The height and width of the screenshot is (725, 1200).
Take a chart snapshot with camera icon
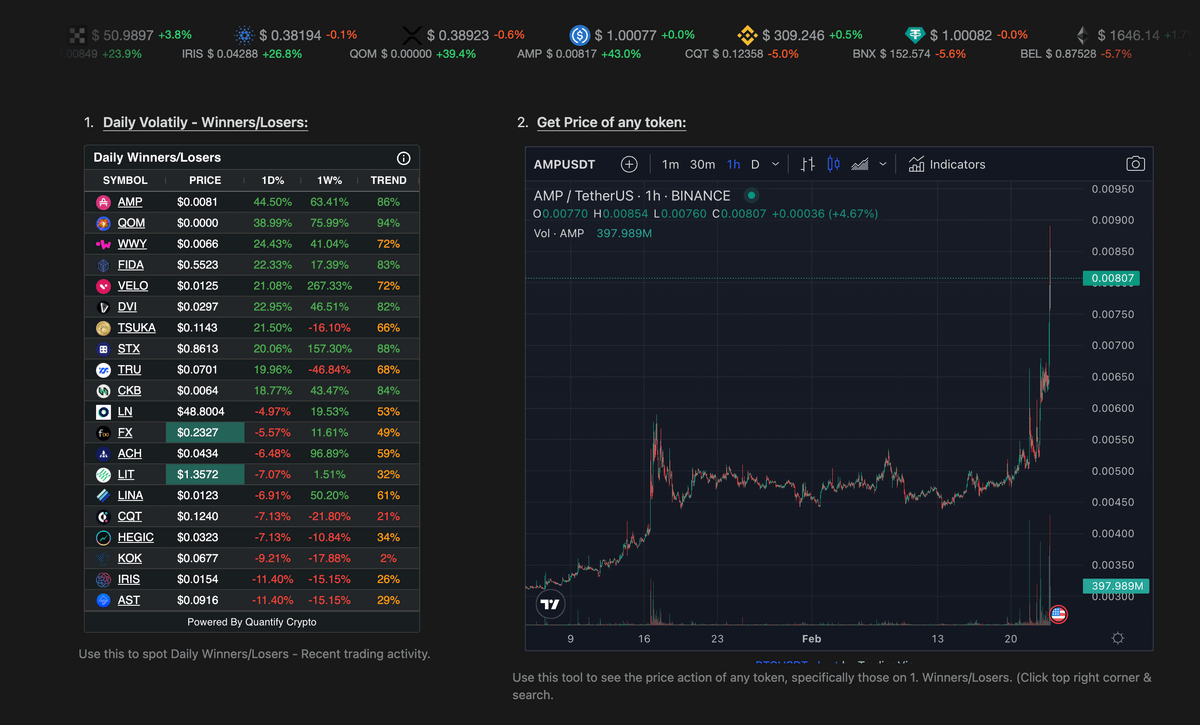click(1135, 164)
